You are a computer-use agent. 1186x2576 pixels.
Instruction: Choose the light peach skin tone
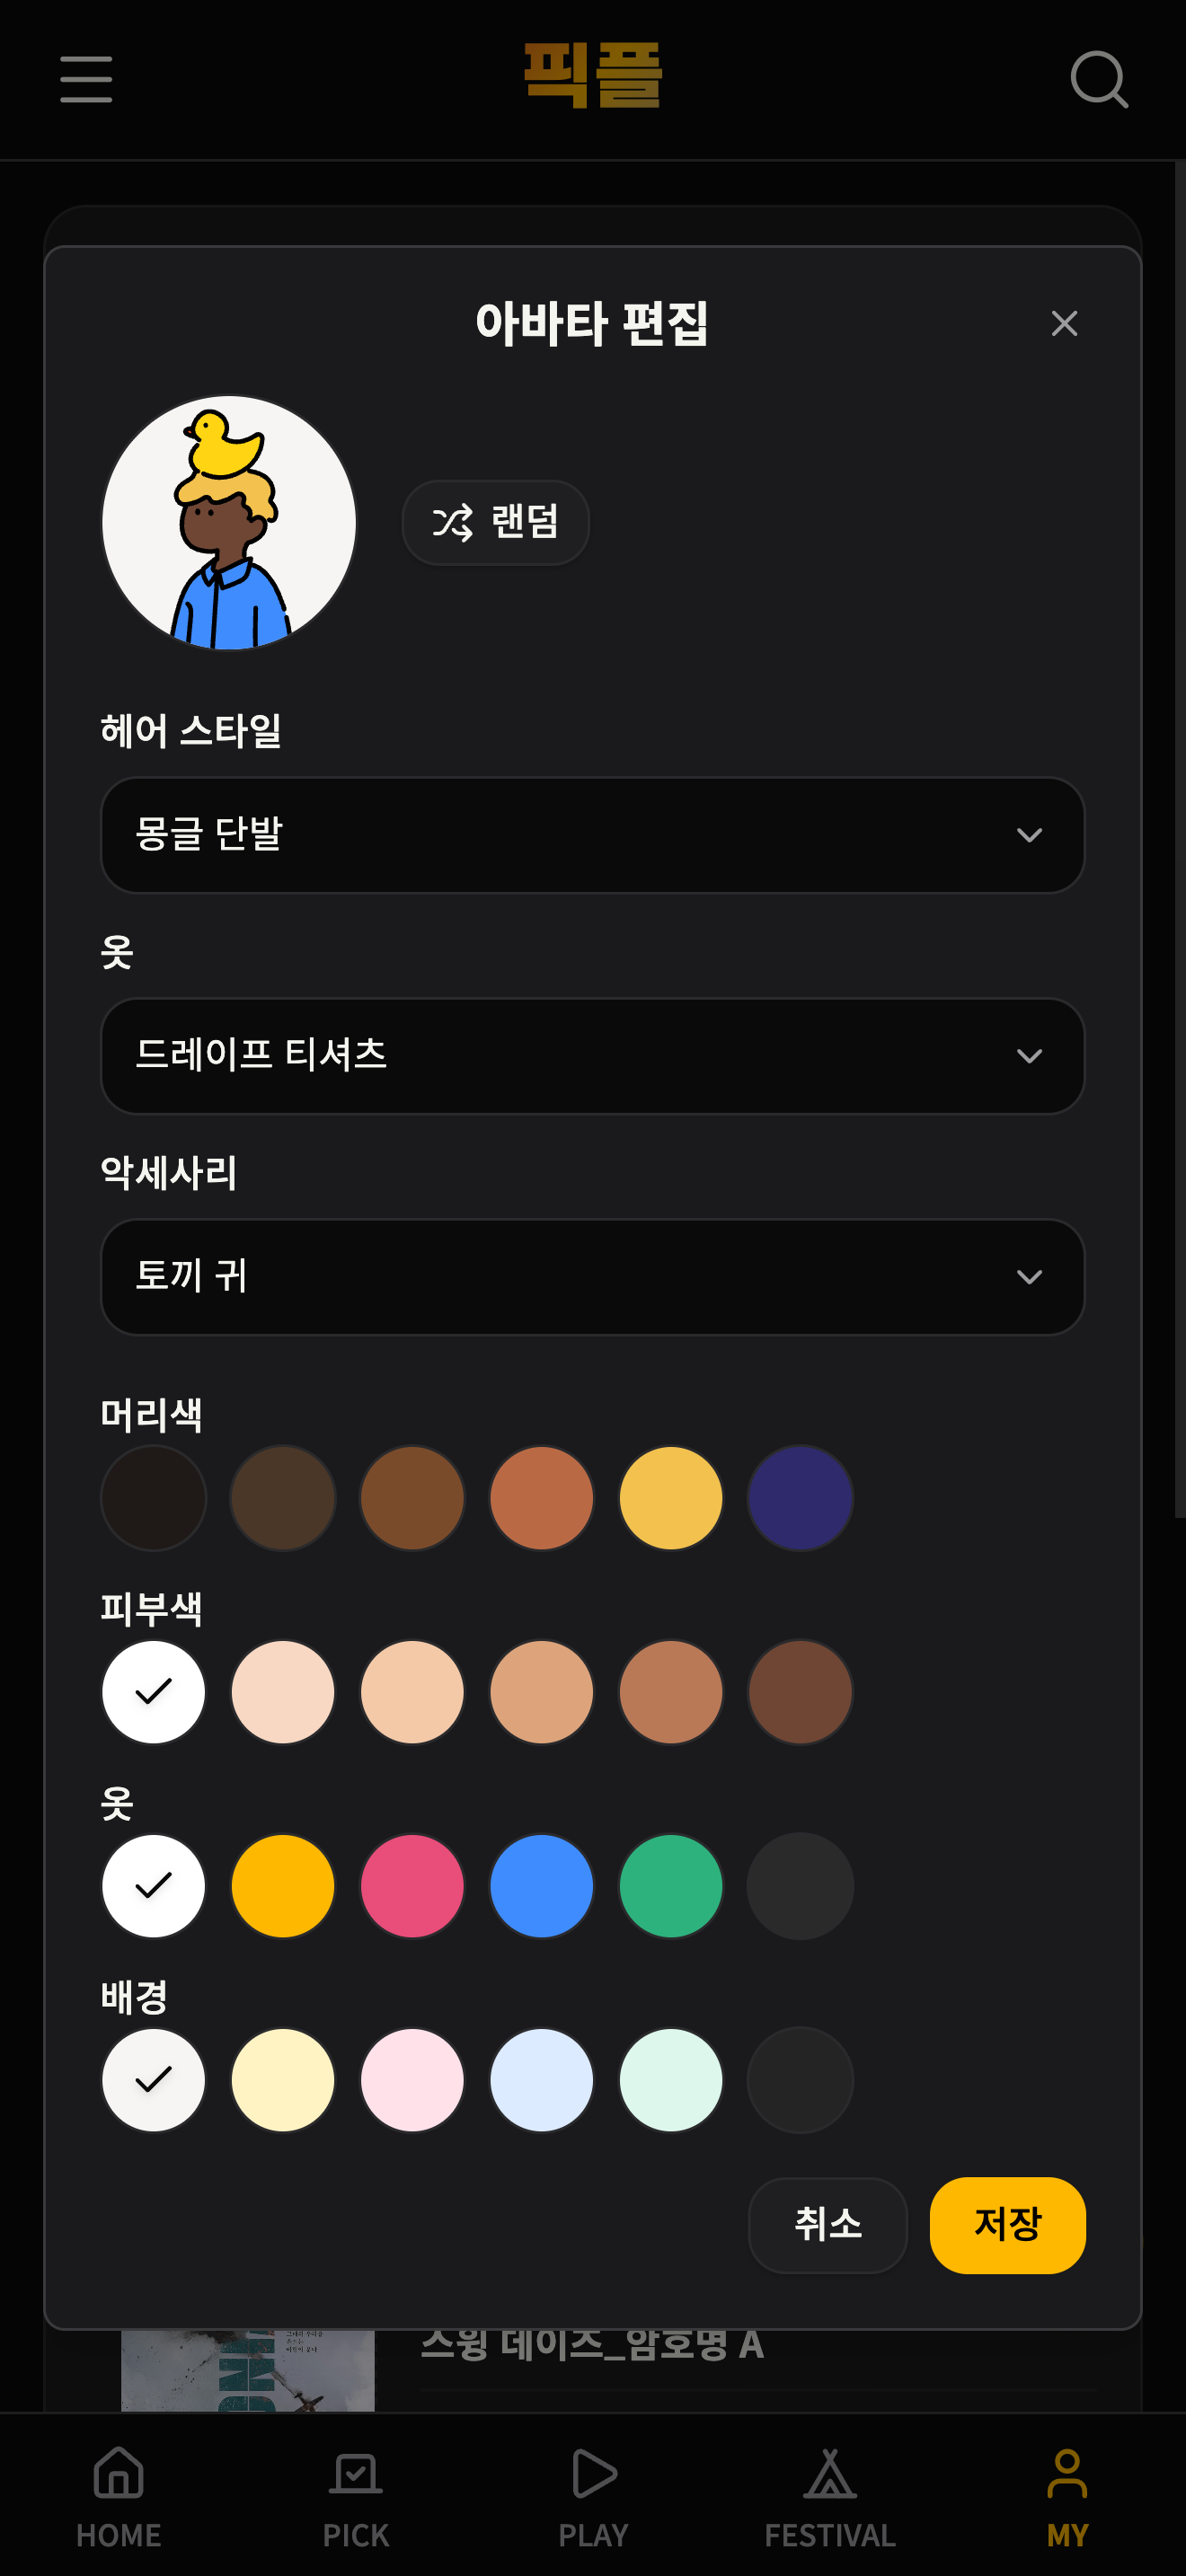[x=412, y=1692]
